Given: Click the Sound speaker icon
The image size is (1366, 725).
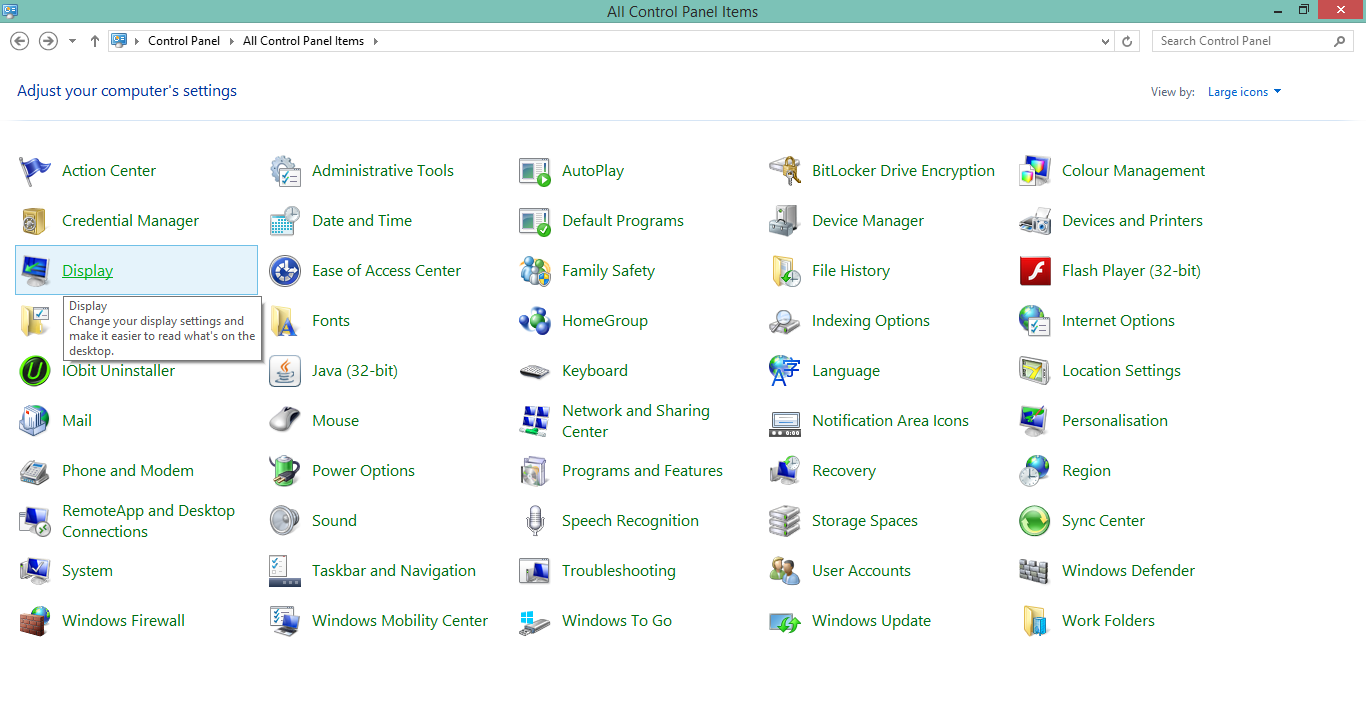Looking at the screenshot, I should click(285, 521).
